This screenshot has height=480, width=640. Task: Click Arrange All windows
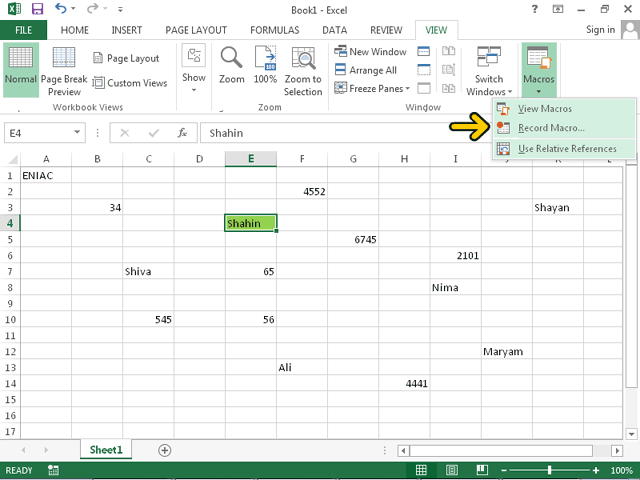365,70
